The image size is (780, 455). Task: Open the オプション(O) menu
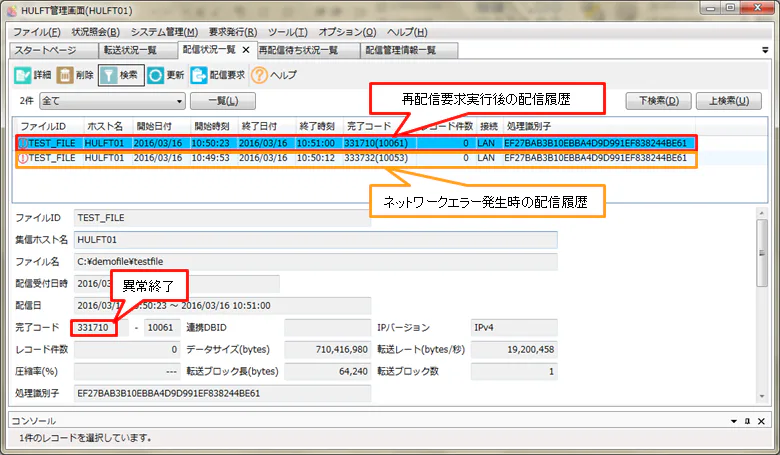[x=347, y=32]
